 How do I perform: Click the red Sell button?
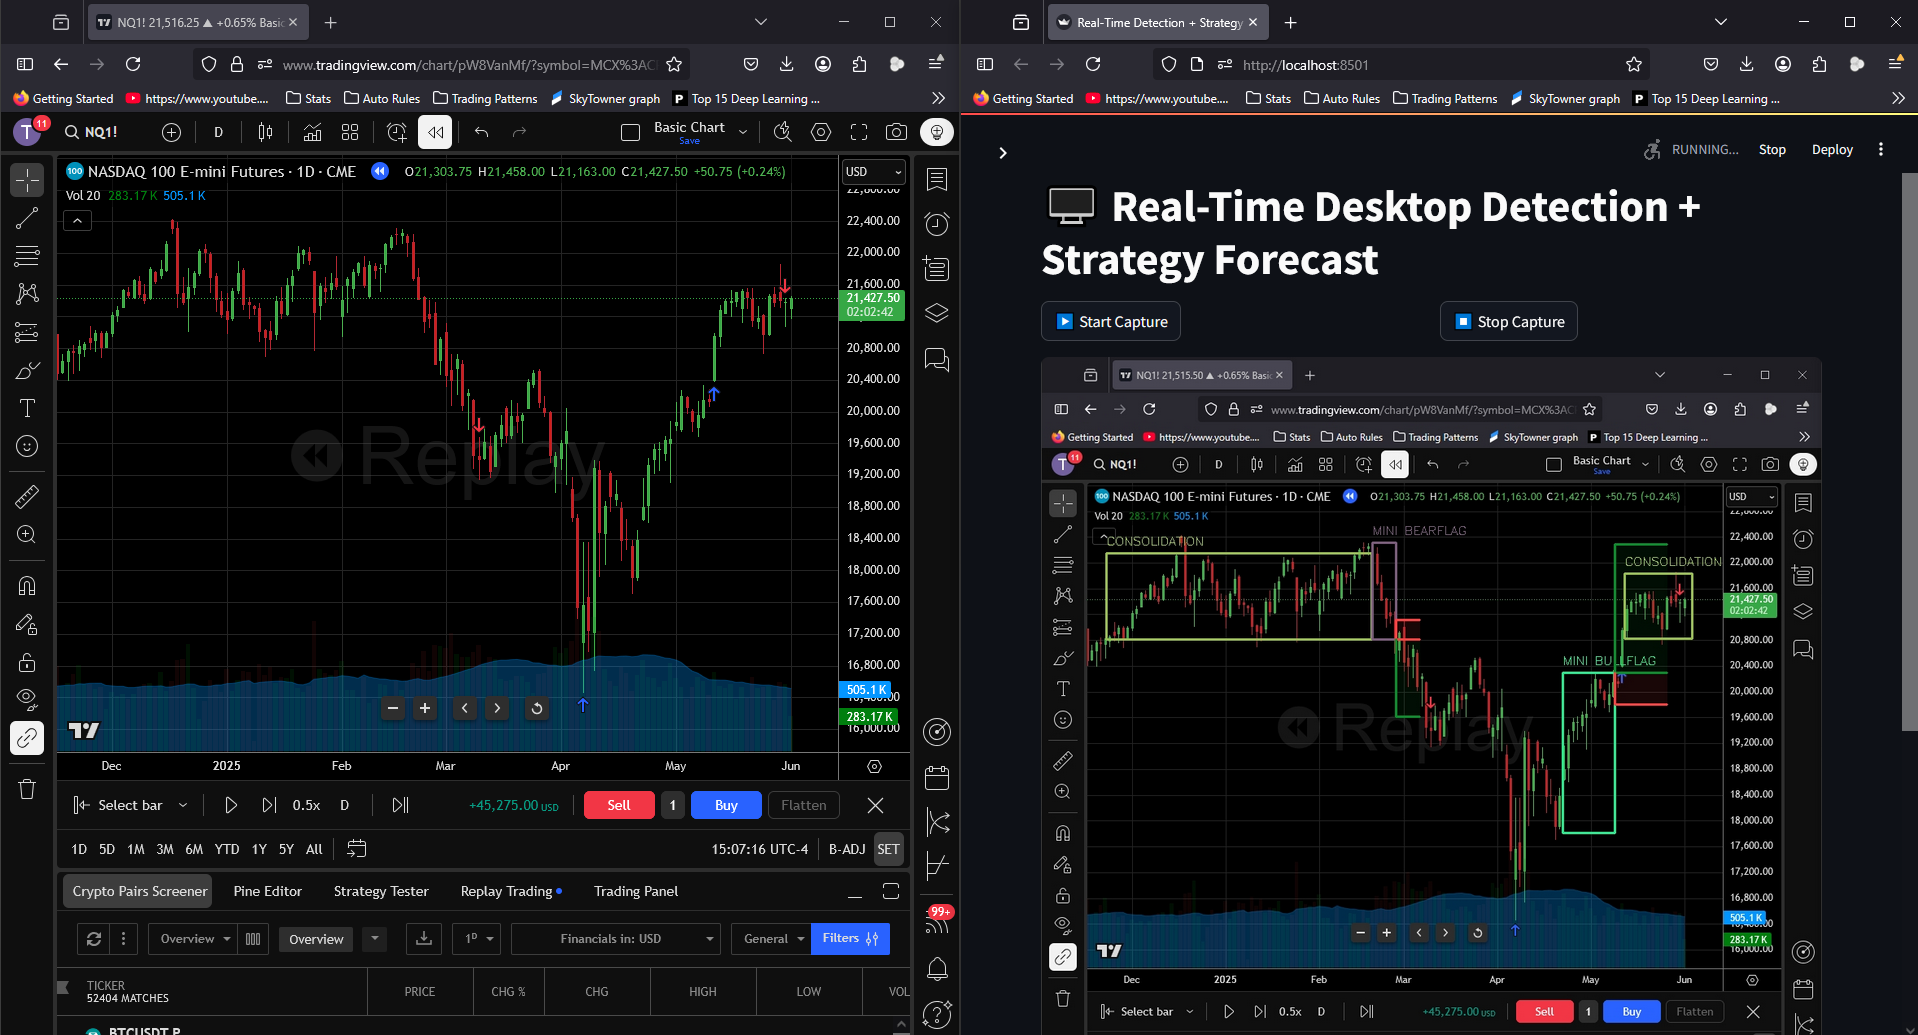point(619,805)
